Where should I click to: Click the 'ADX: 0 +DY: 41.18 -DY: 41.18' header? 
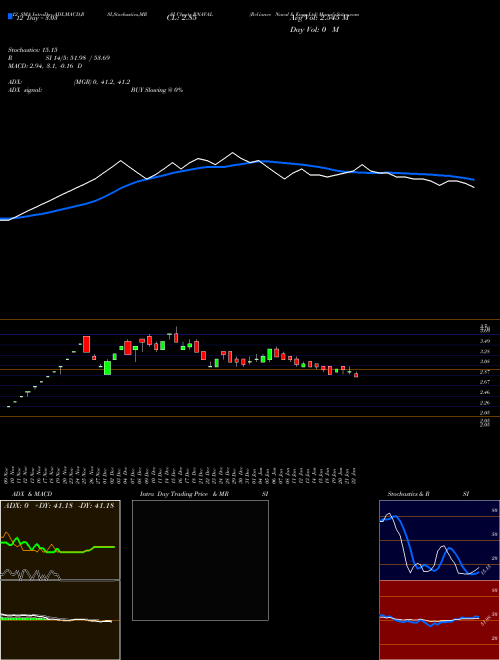tap(59, 506)
